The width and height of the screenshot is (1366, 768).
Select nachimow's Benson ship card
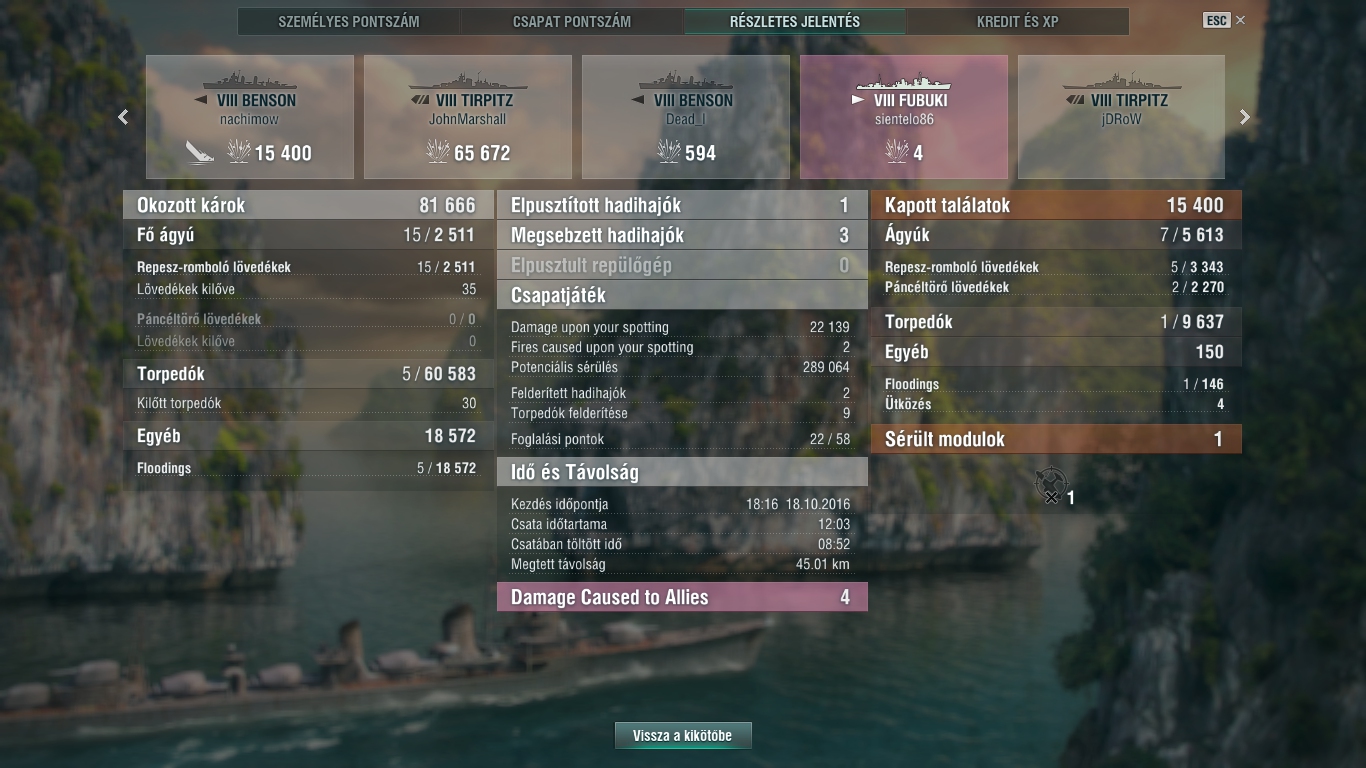coord(250,117)
